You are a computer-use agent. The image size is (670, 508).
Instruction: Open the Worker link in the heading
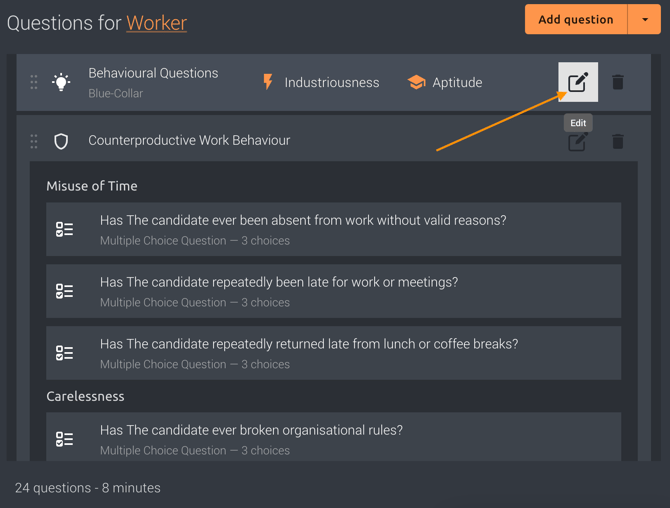click(156, 23)
